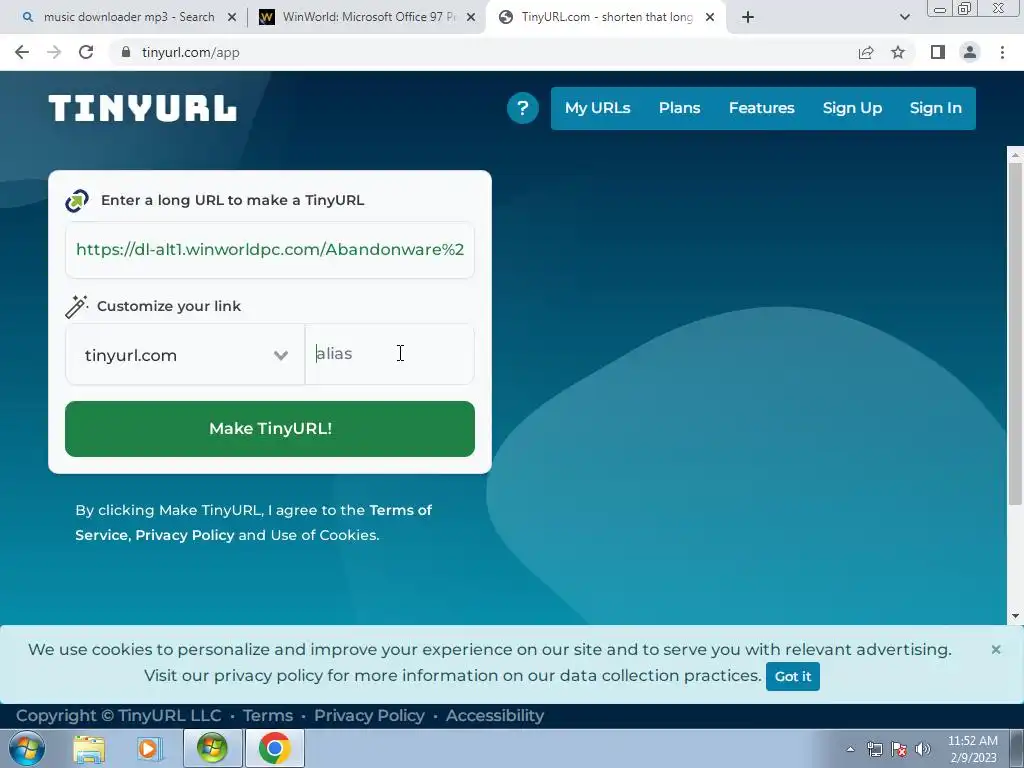Image resolution: width=1024 pixels, height=768 pixels.
Task: Open My URLs menu
Action: [598, 108]
